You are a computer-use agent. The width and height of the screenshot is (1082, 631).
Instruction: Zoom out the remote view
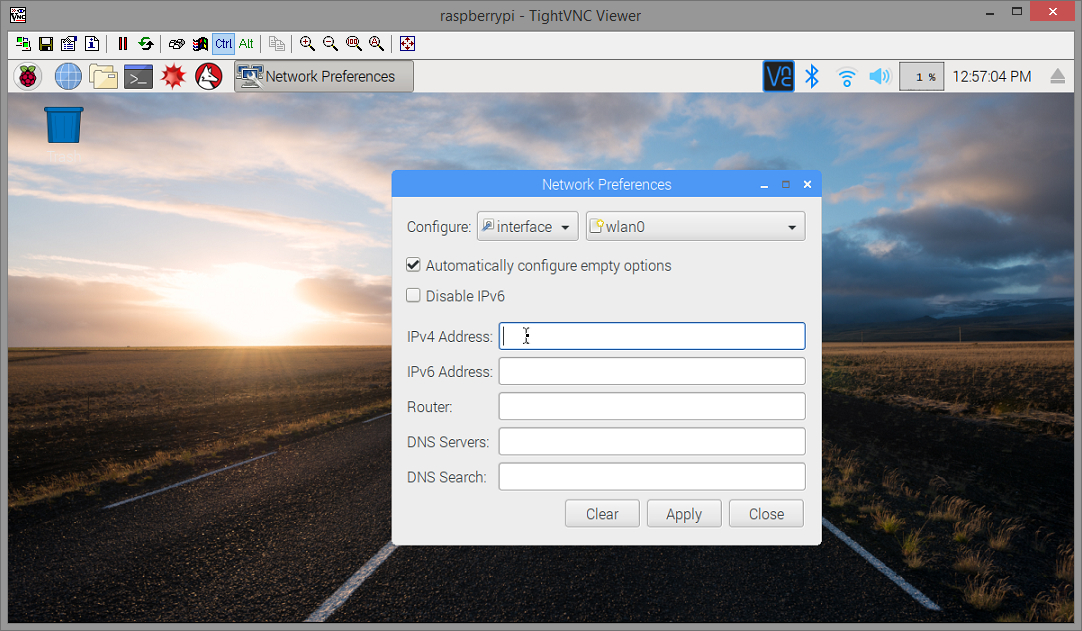coord(331,43)
